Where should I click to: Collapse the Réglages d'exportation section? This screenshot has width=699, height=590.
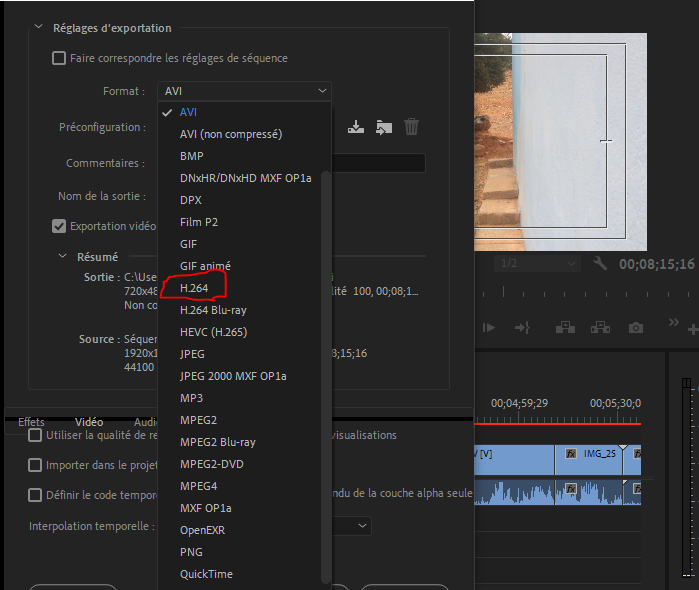click(x=39, y=27)
